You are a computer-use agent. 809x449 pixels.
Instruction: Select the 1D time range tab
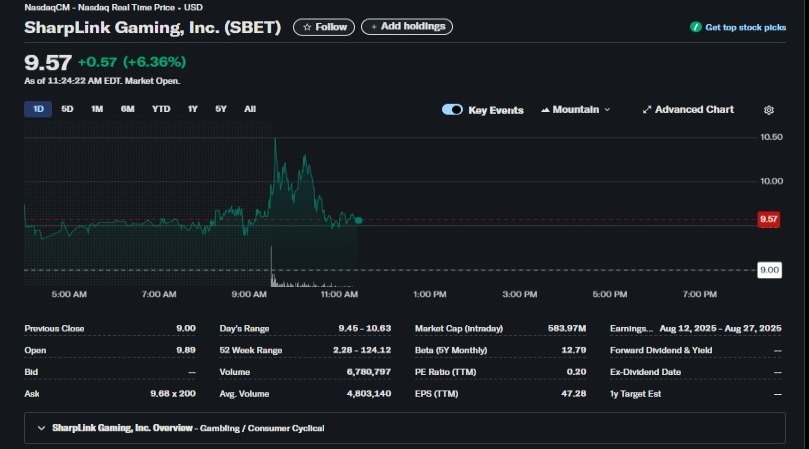pyautogui.click(x=38, y=109)
